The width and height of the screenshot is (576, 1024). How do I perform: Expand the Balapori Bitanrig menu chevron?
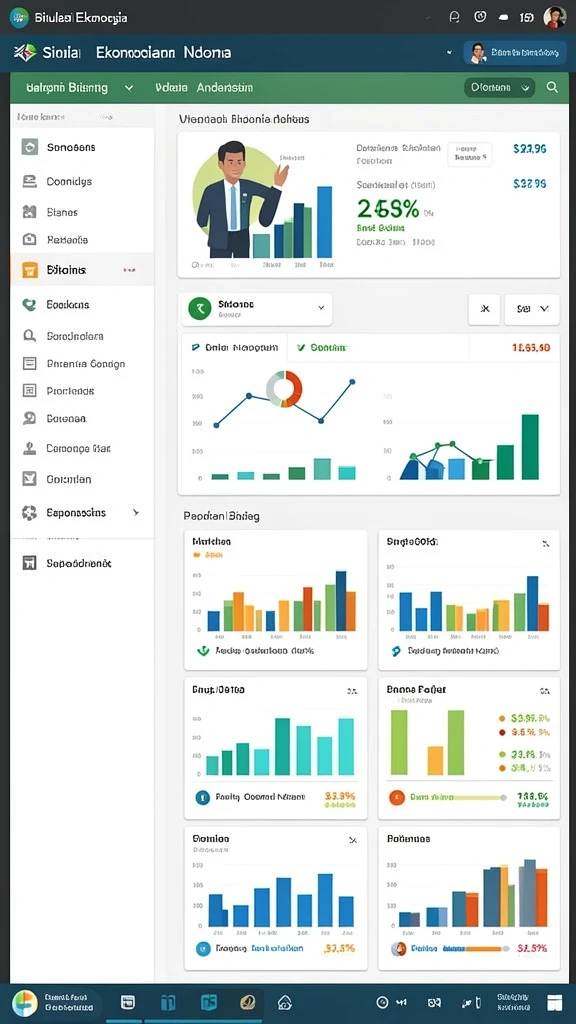[x=129, y=88]
